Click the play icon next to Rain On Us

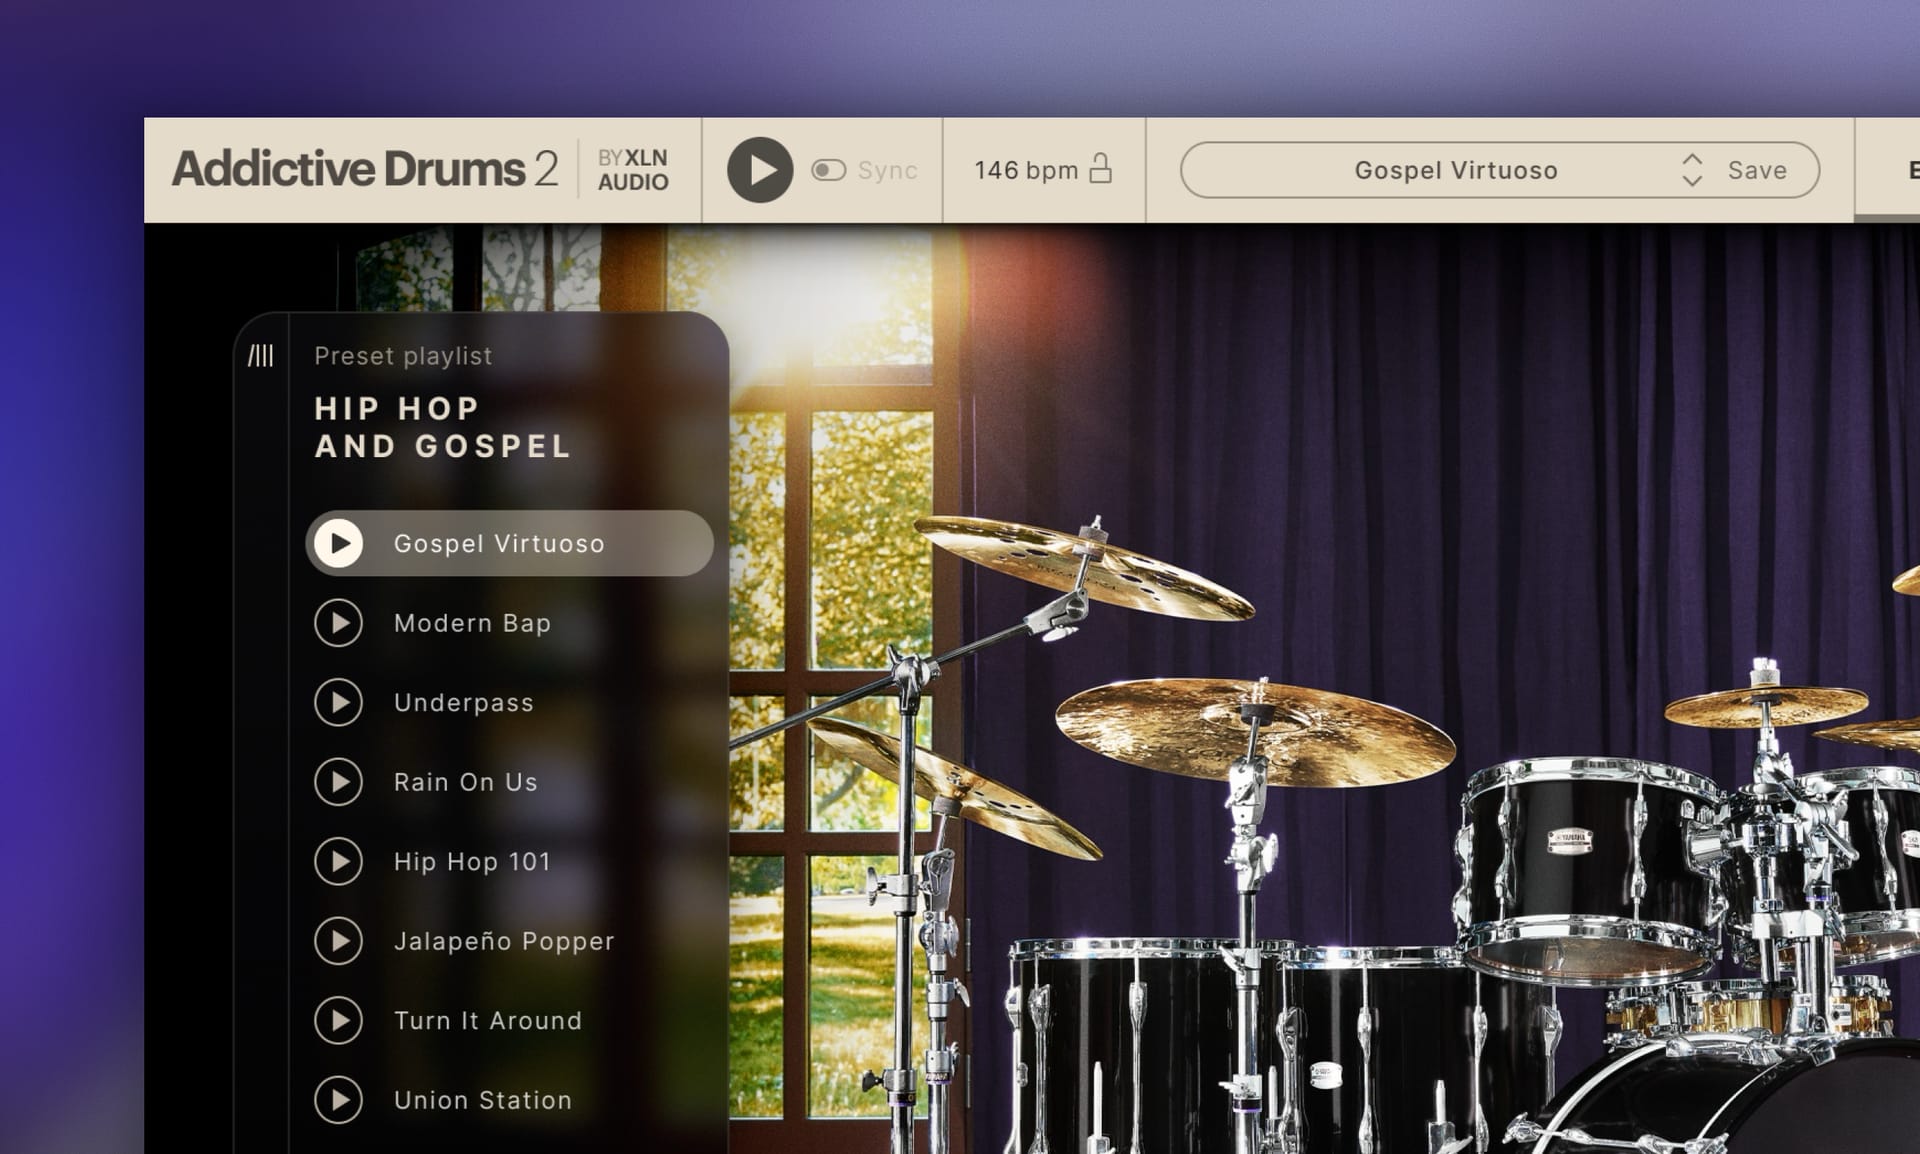[x=340, y=782]
